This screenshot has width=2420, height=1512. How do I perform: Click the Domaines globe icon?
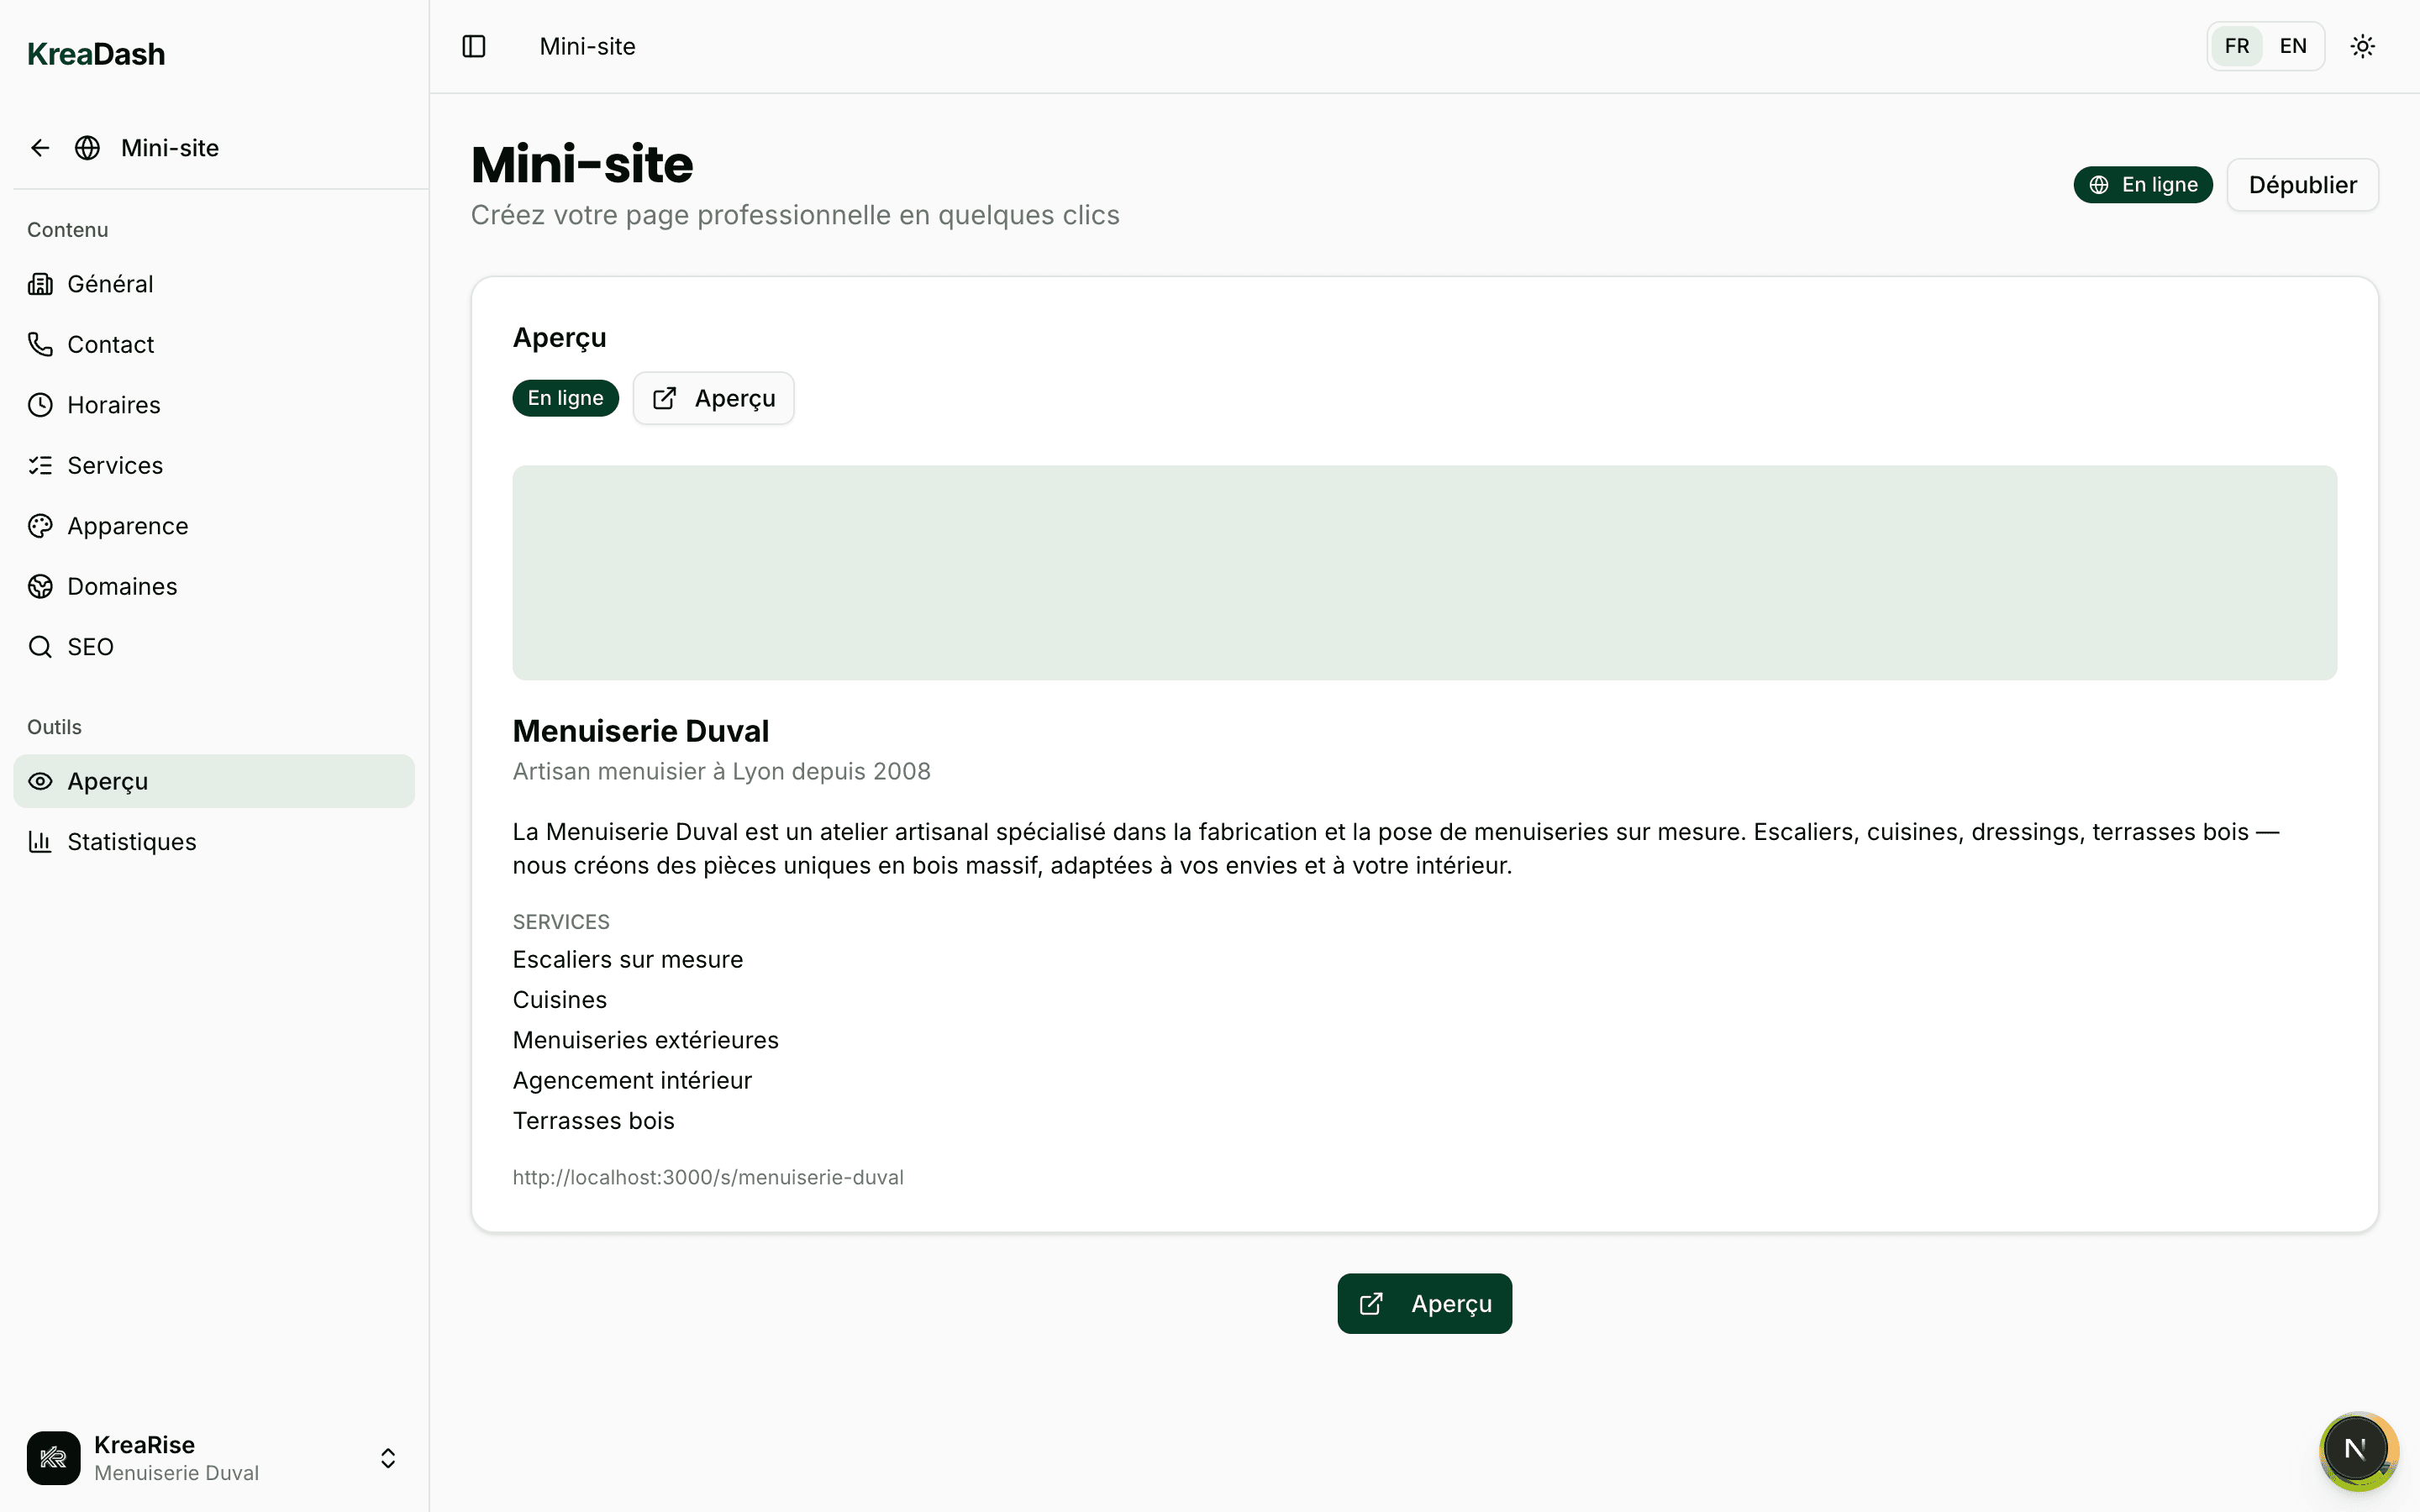coord(40,585)
